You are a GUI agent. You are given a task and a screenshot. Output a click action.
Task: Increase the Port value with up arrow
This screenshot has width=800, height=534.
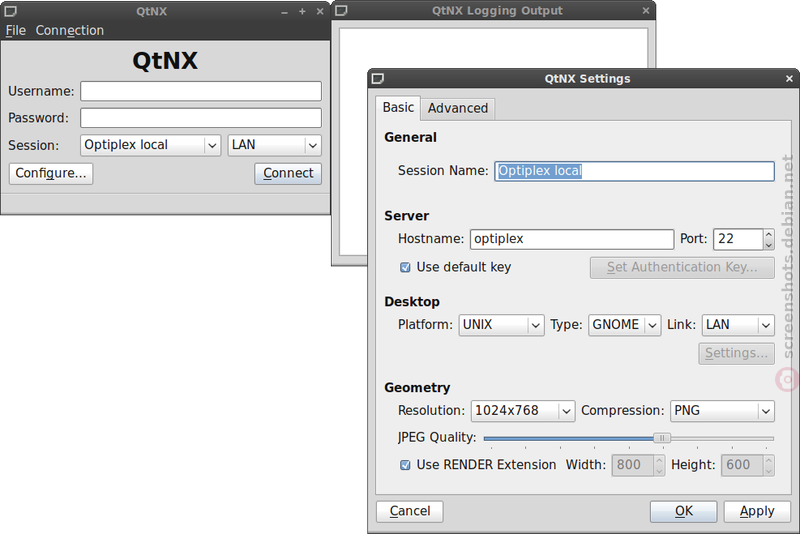tap(769, 234)
